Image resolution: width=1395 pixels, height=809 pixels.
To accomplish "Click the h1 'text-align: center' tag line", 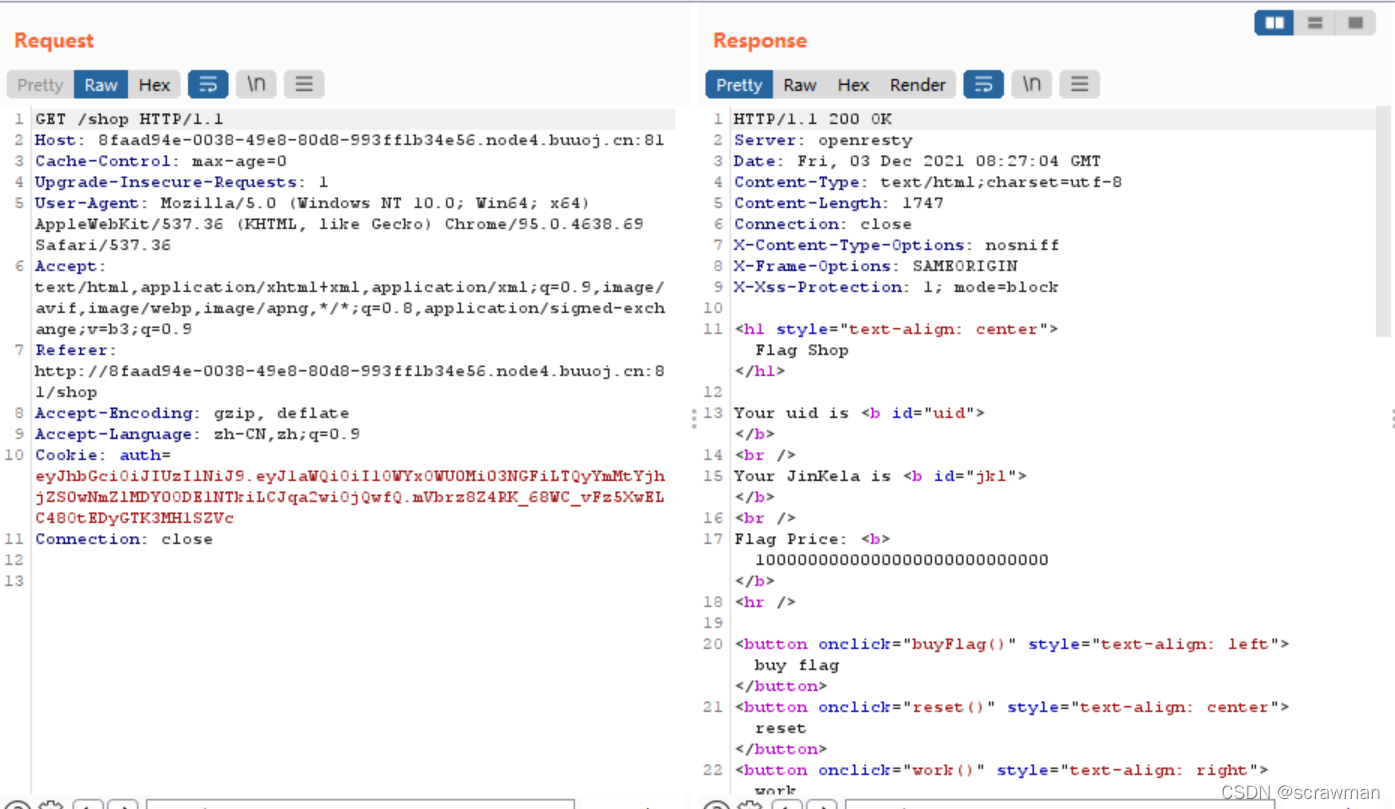I will (x=897, y=329).
